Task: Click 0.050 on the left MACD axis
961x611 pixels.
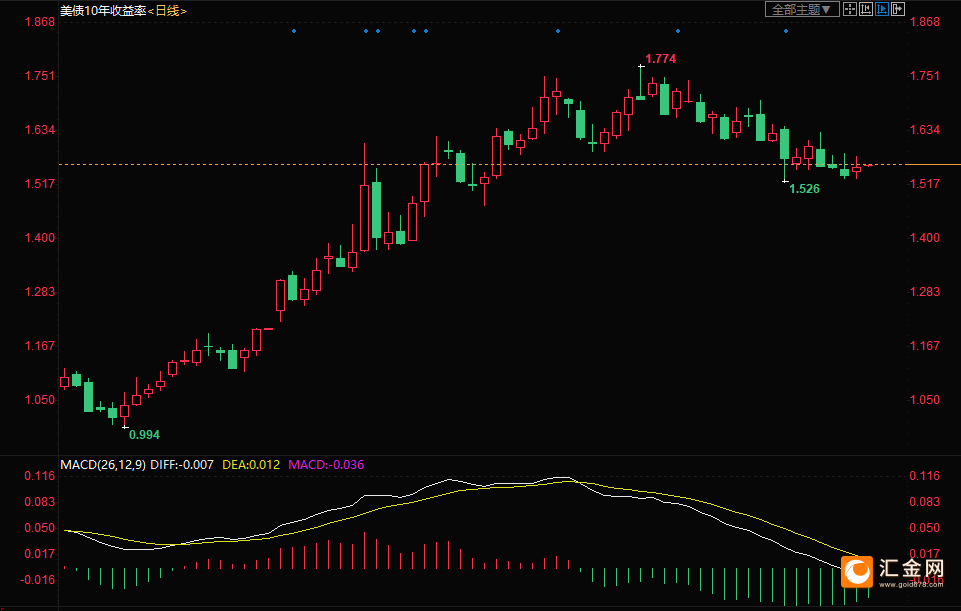Action: tap(40, 528)
